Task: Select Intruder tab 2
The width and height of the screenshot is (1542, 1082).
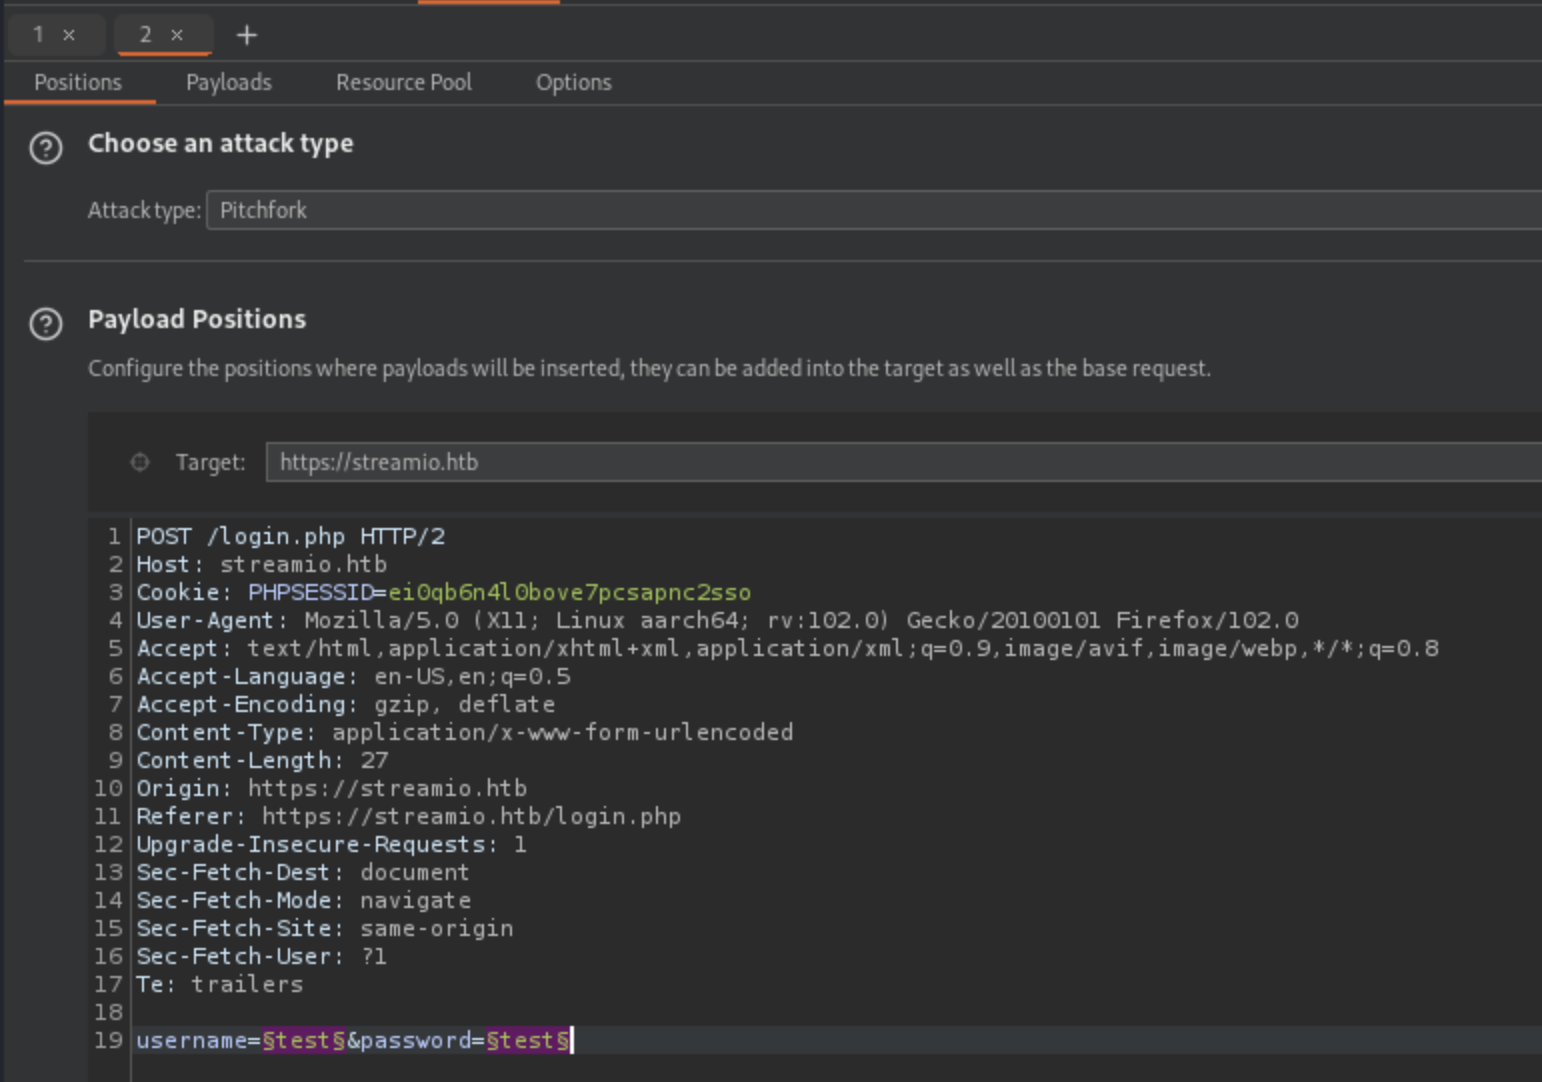Action: tap(146, 35)
